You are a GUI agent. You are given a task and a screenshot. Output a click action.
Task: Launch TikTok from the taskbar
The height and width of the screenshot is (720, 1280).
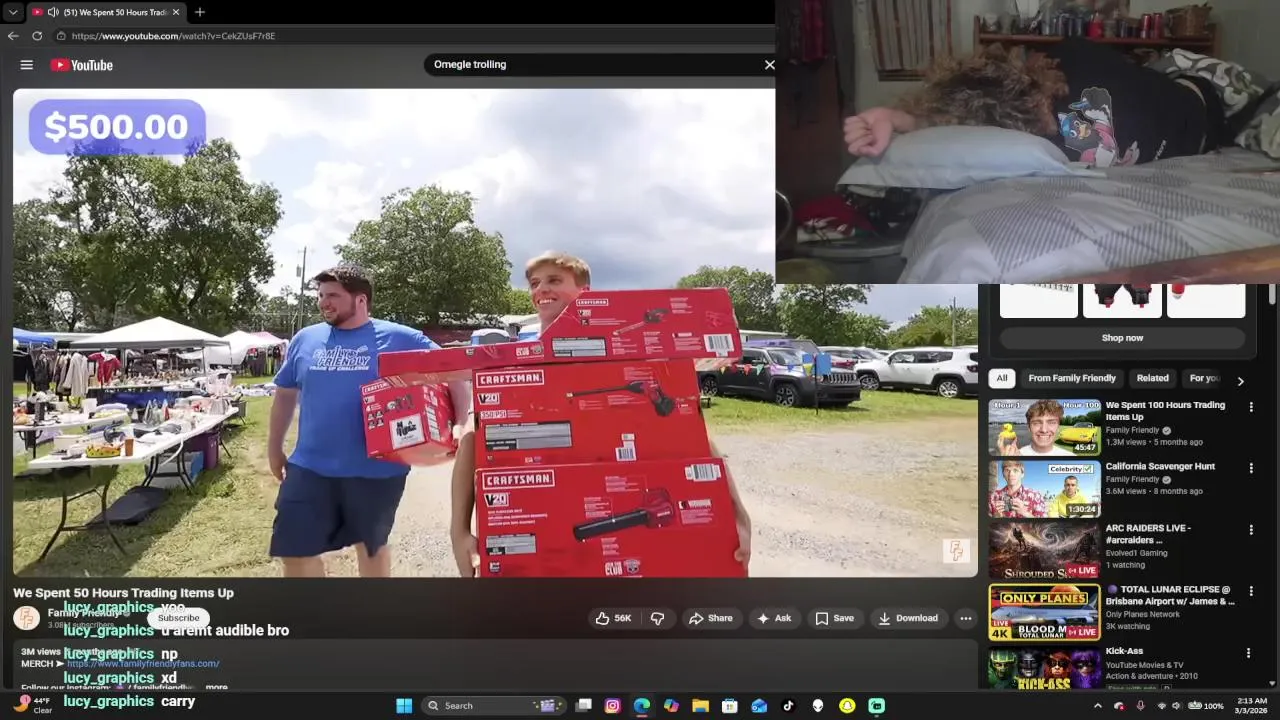pyautogui.click(x=788, y=705)
